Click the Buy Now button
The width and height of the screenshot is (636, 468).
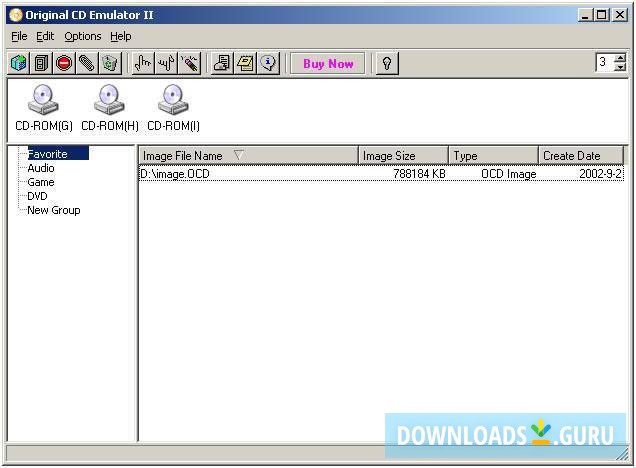(328, 64)
